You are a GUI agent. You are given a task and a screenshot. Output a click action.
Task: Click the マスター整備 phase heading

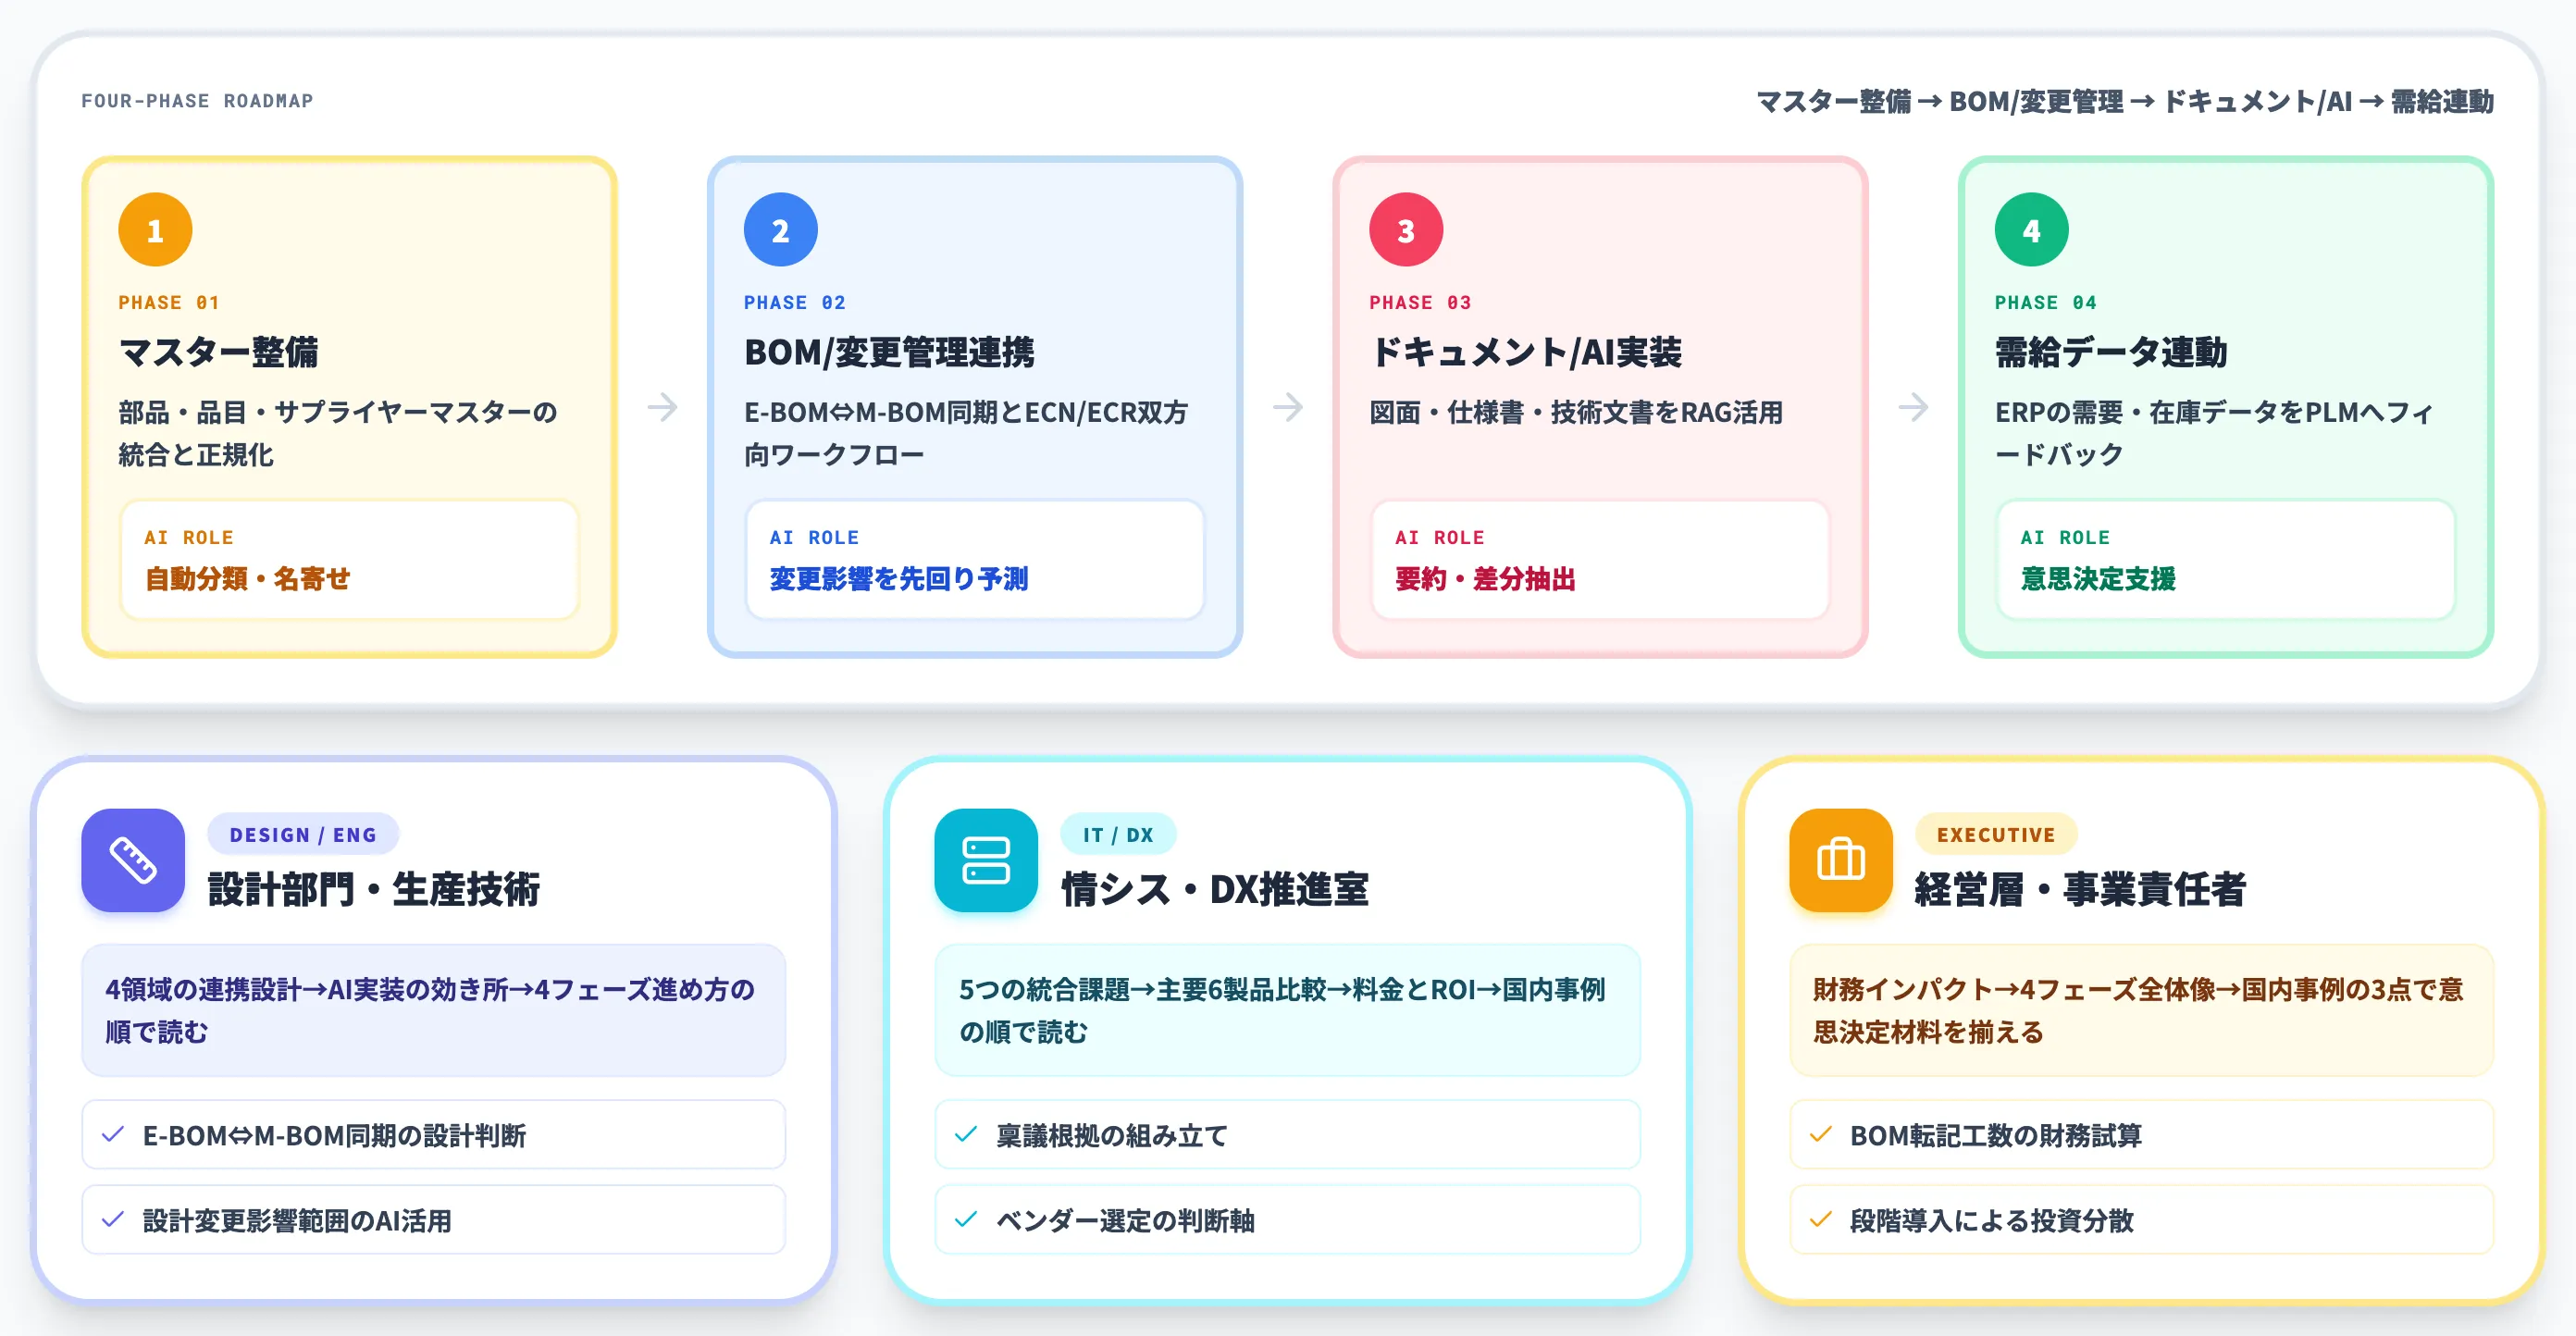click(218, 352)
